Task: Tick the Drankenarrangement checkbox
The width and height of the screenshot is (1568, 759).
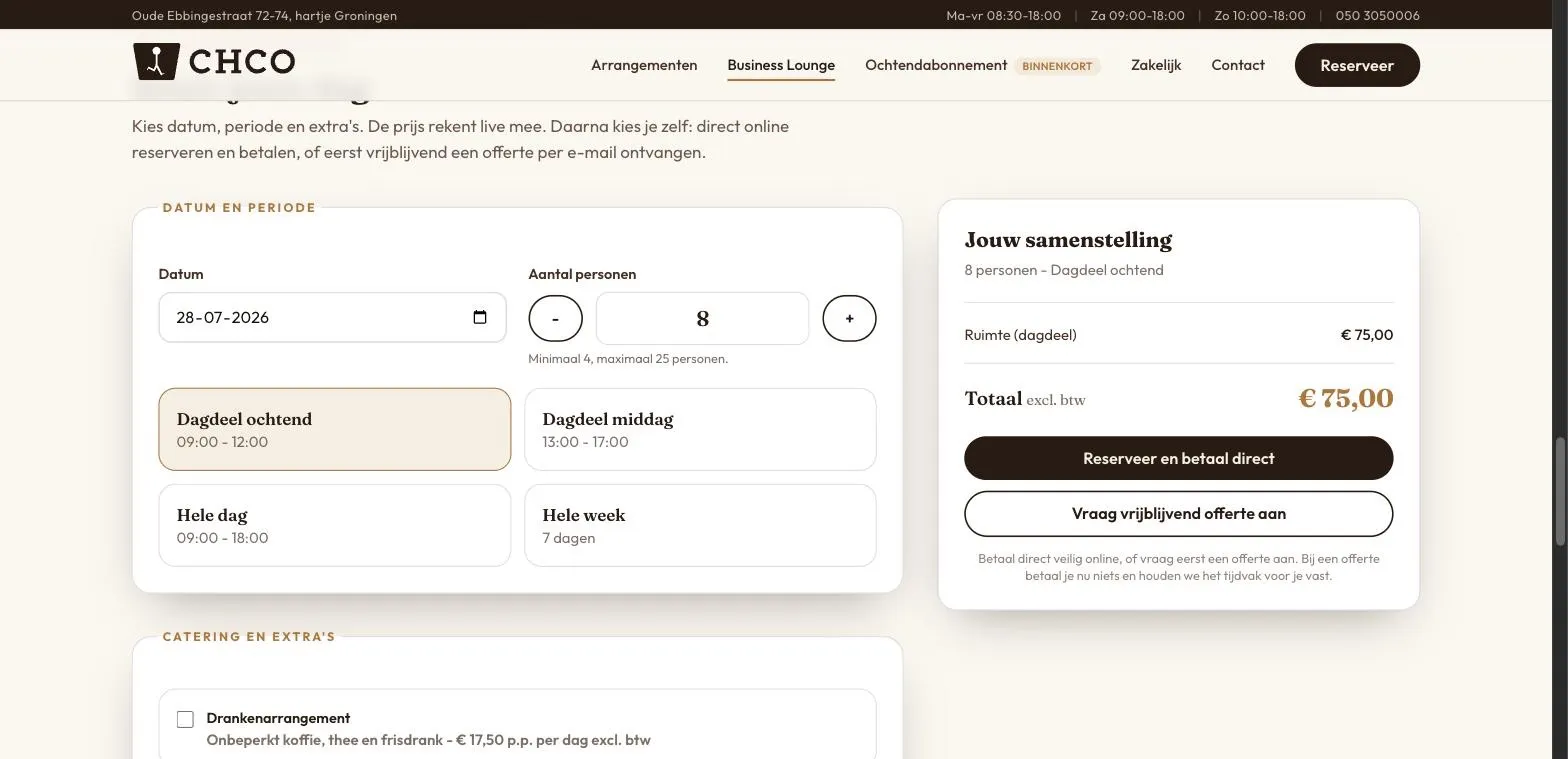Action: [x=185, y=720]
